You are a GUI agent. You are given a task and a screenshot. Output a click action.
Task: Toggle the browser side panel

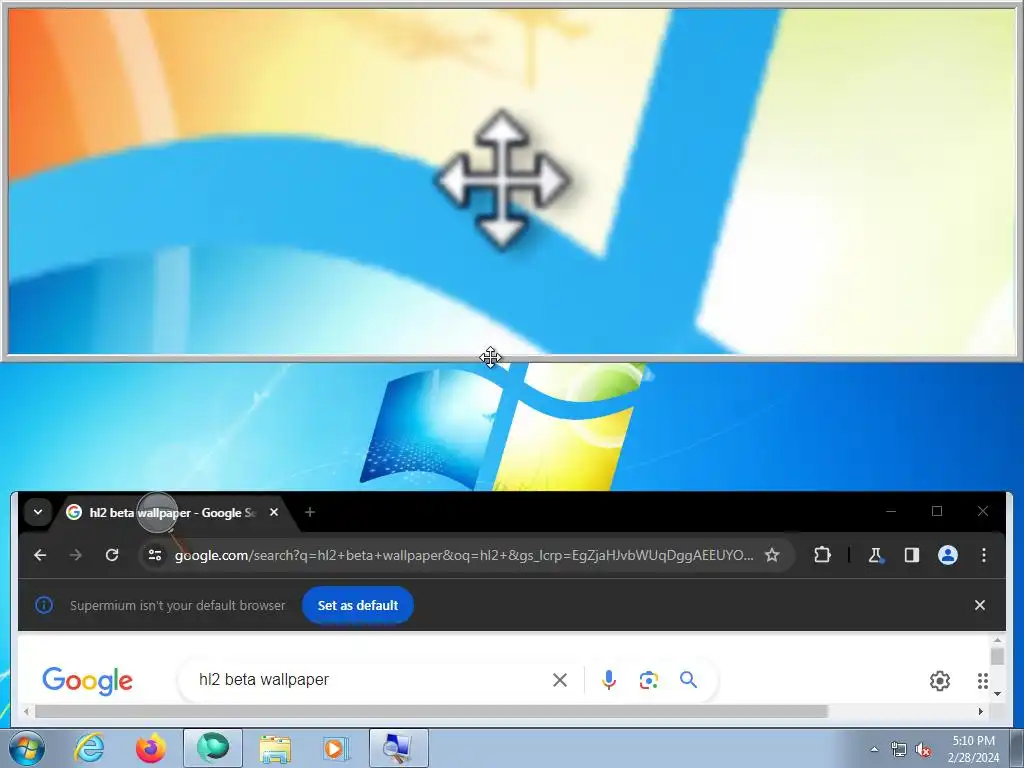click(x=912, y=555)
